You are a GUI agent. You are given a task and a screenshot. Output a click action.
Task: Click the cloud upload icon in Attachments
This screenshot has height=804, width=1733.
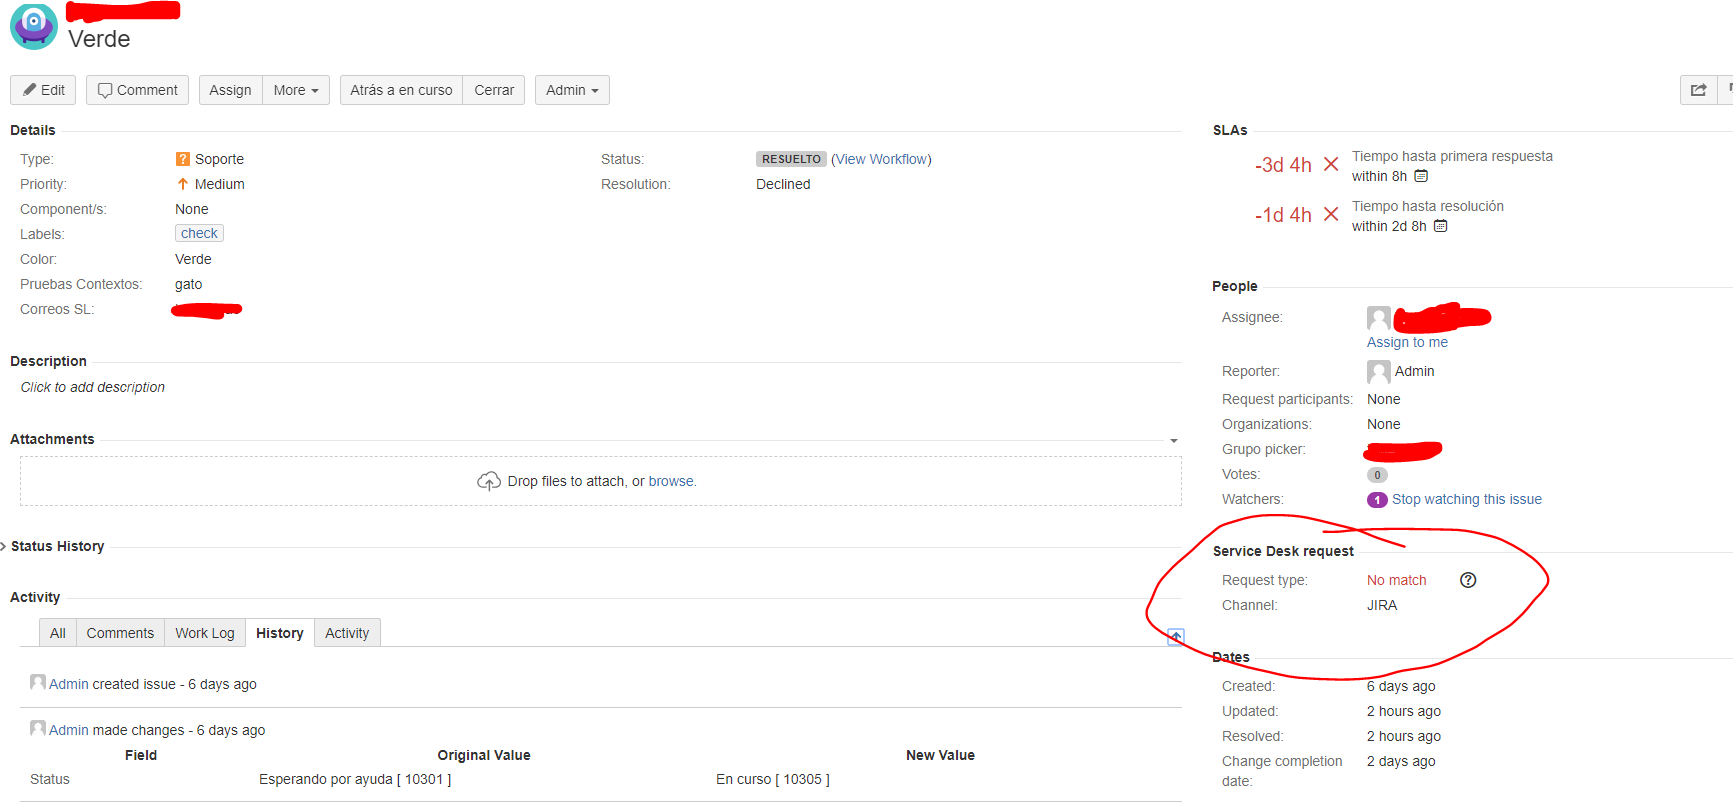coord(489,481)
